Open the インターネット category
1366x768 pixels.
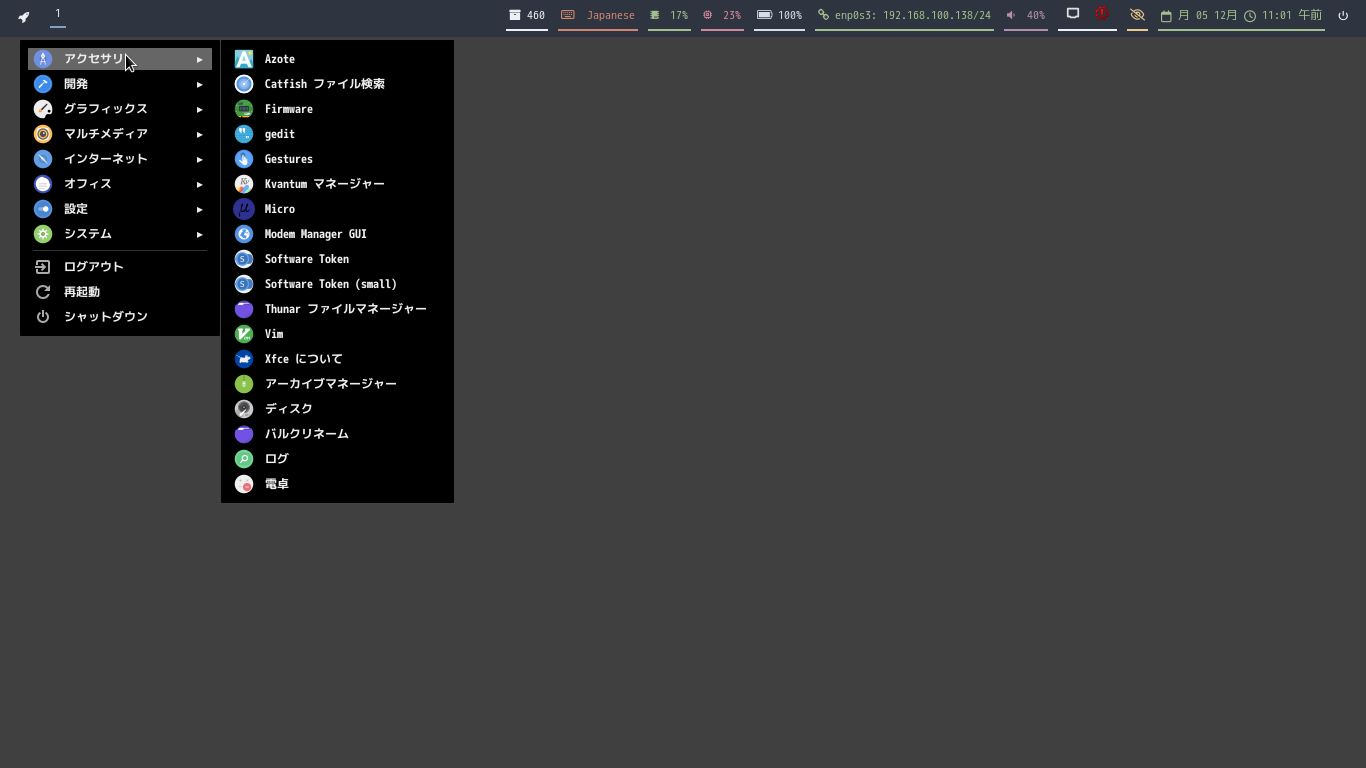pos(120,159)
